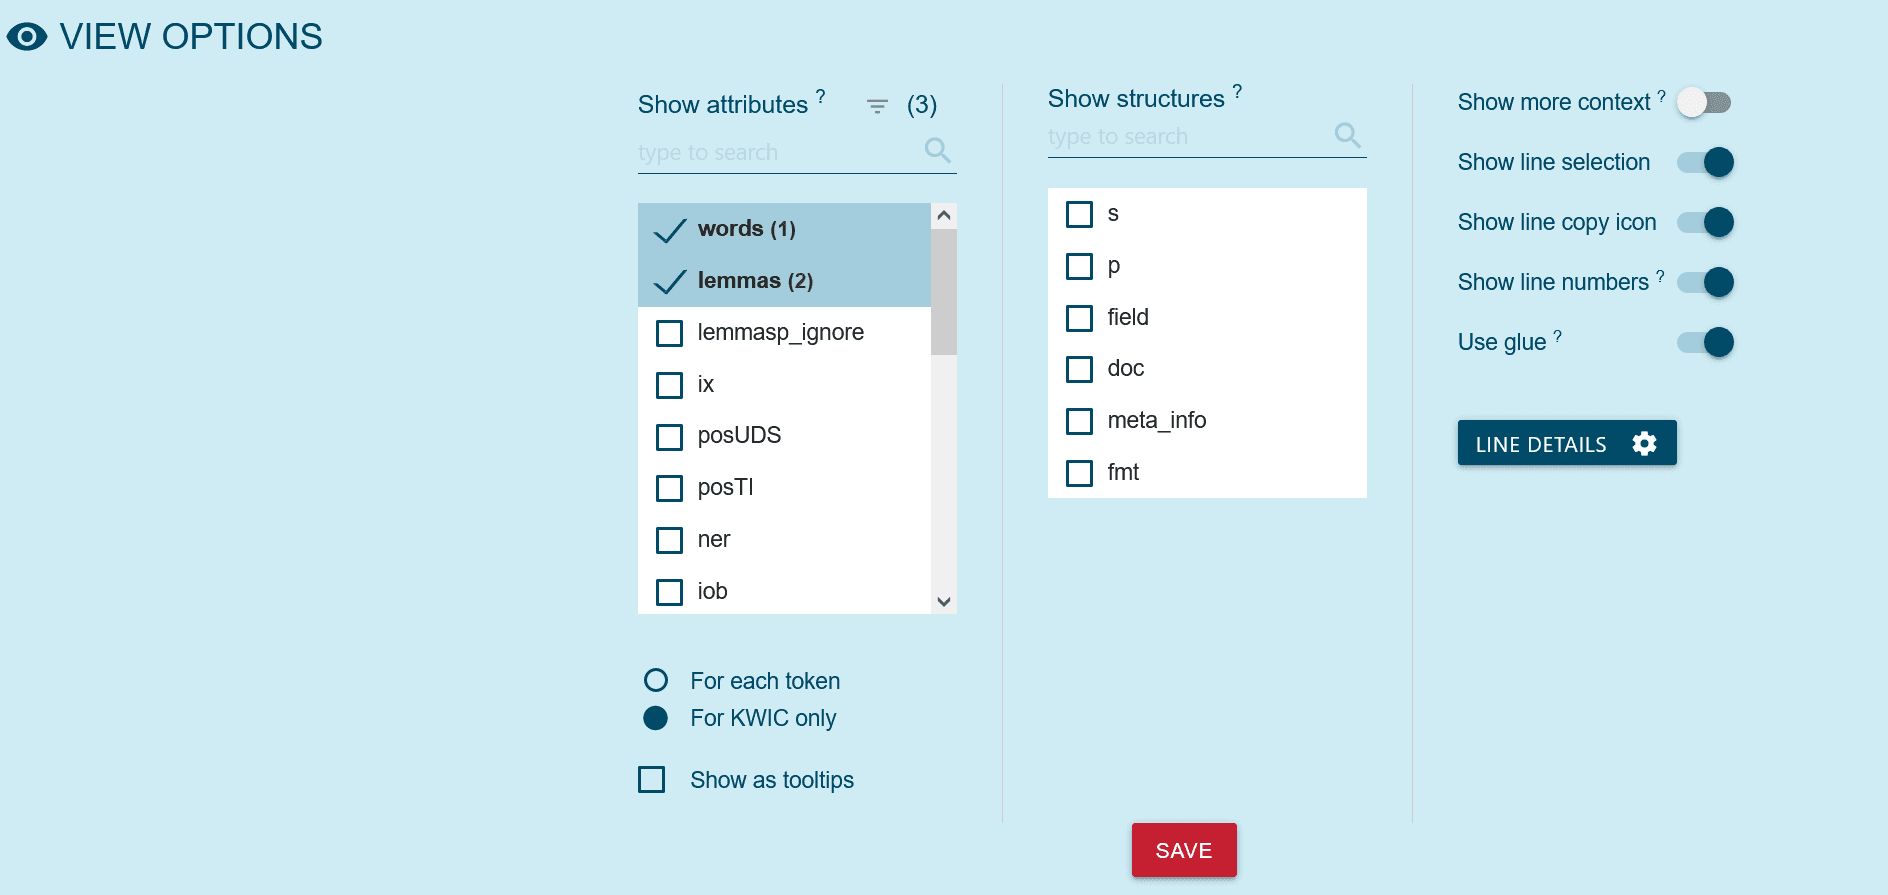Screen dimensions: 1888x895
Task: Click the attributes filter icon
Action: point(877,106)
